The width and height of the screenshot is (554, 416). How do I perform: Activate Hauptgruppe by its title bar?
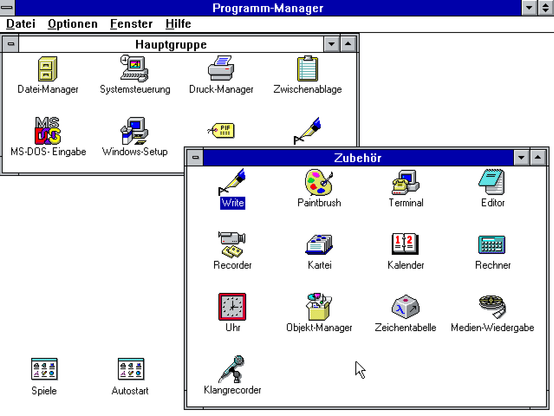tap(171, 44)
